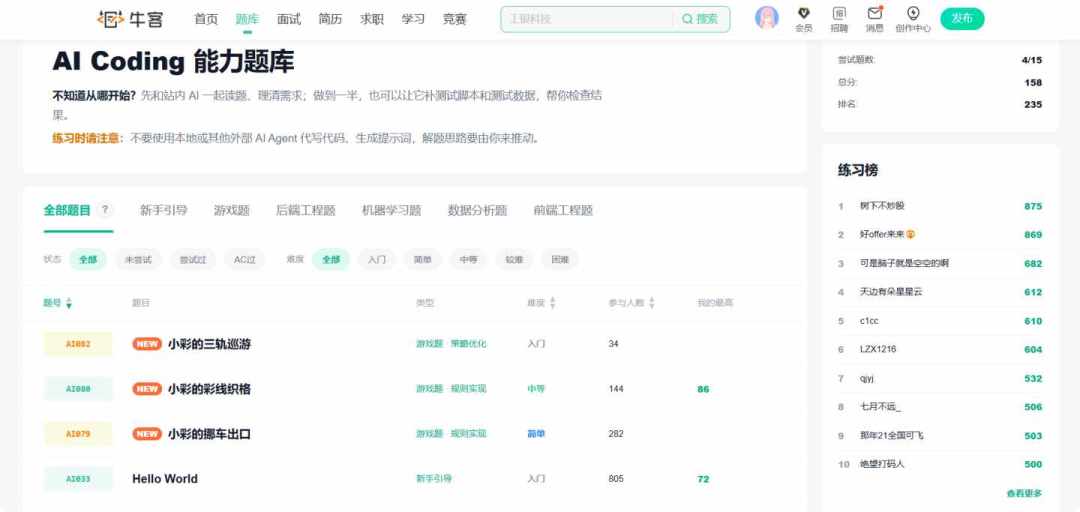Click the 策略优化 tag on 小彩的三轨巡游
The height and width of the screenshot is (512, 1080).
(468, 344)
